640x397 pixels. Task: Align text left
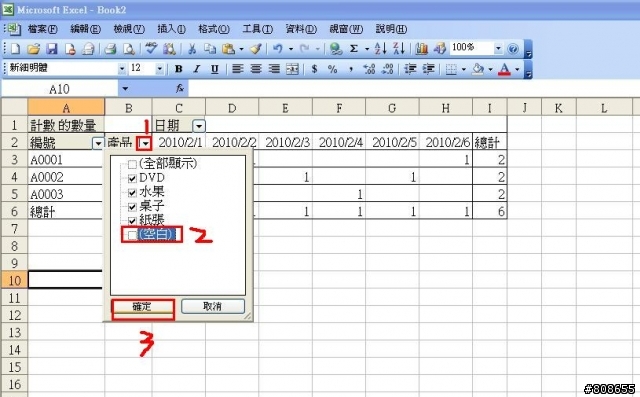237,69
